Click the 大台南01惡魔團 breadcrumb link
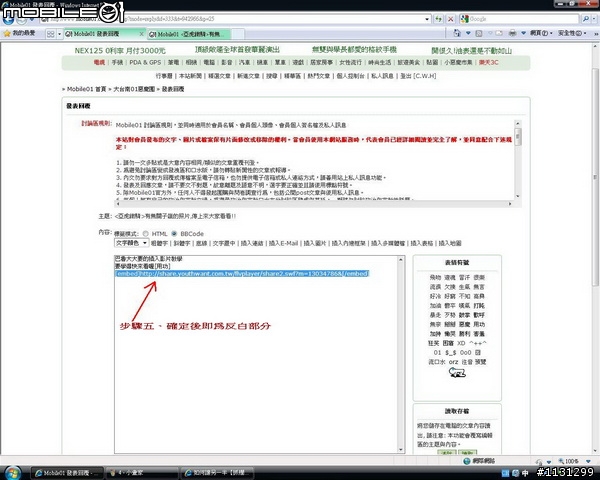600x480 pixels. [x=134, y=89]
